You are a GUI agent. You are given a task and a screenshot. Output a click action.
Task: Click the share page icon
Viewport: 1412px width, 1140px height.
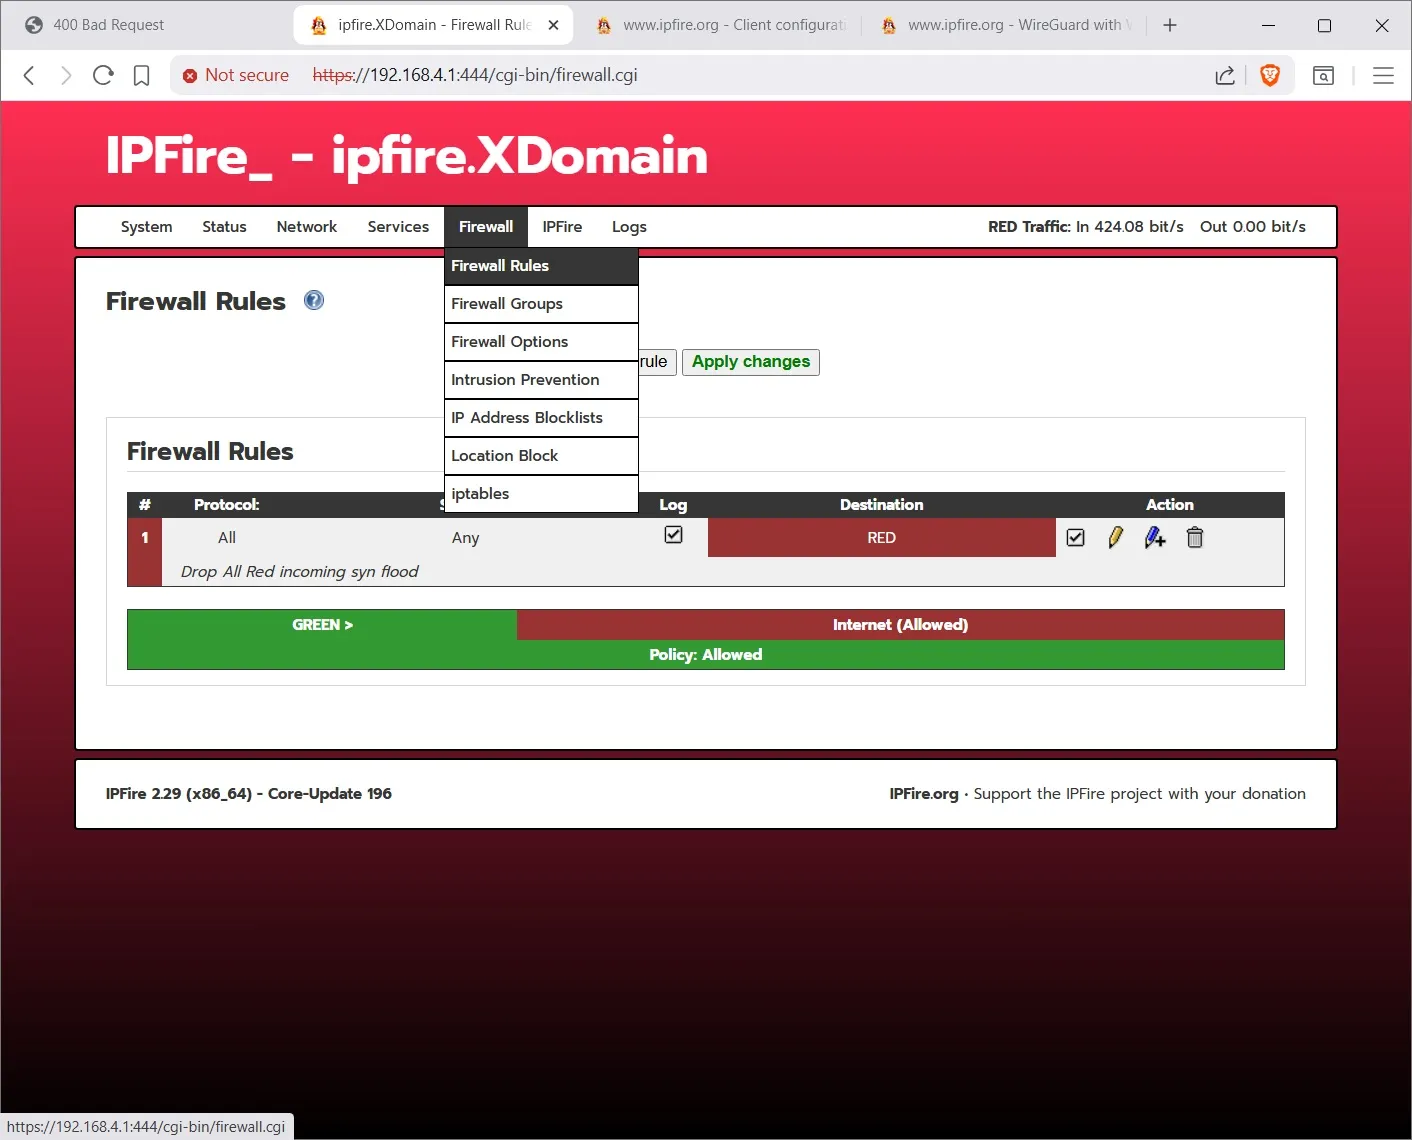pyautogui.click(x=1225, y=75)
